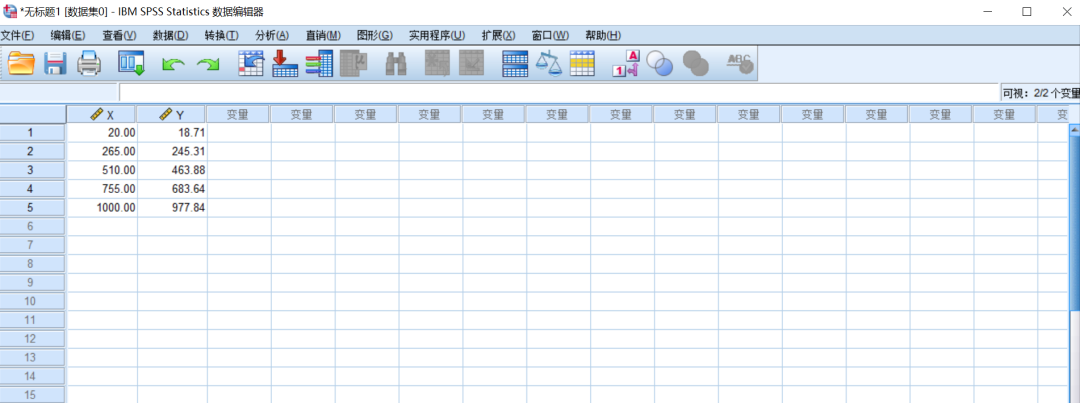1080x403 pixels.
Task: Select the Go to case icon
Action: (251, 63)
